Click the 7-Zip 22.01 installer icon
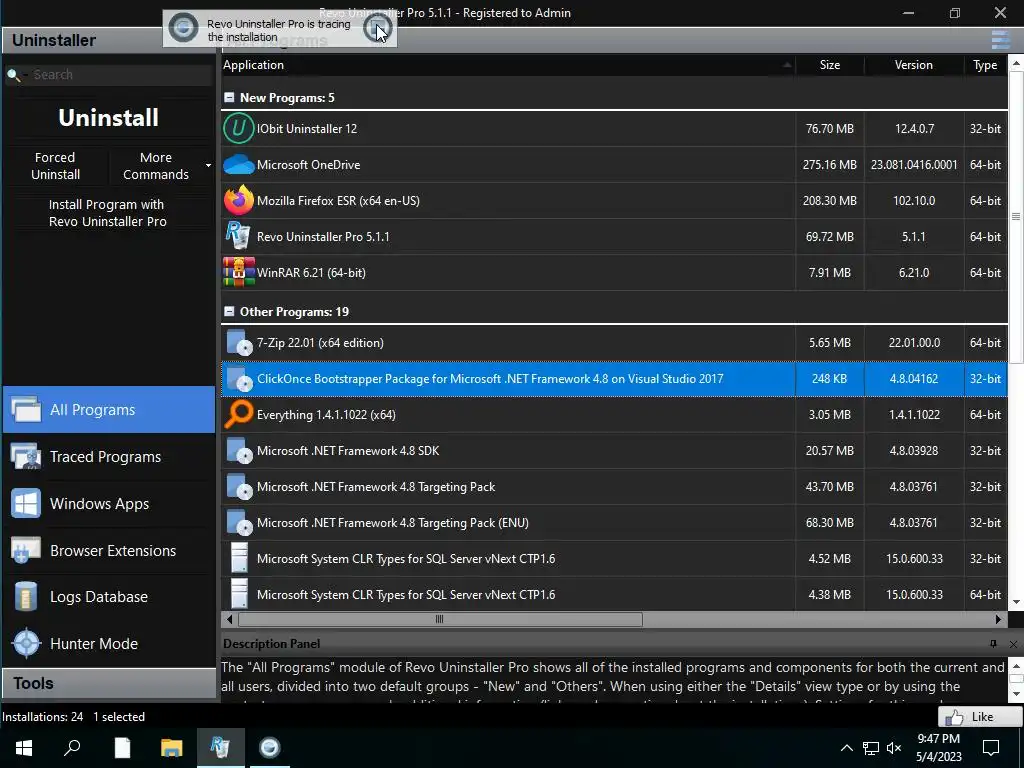 click(x=239, y=342)
